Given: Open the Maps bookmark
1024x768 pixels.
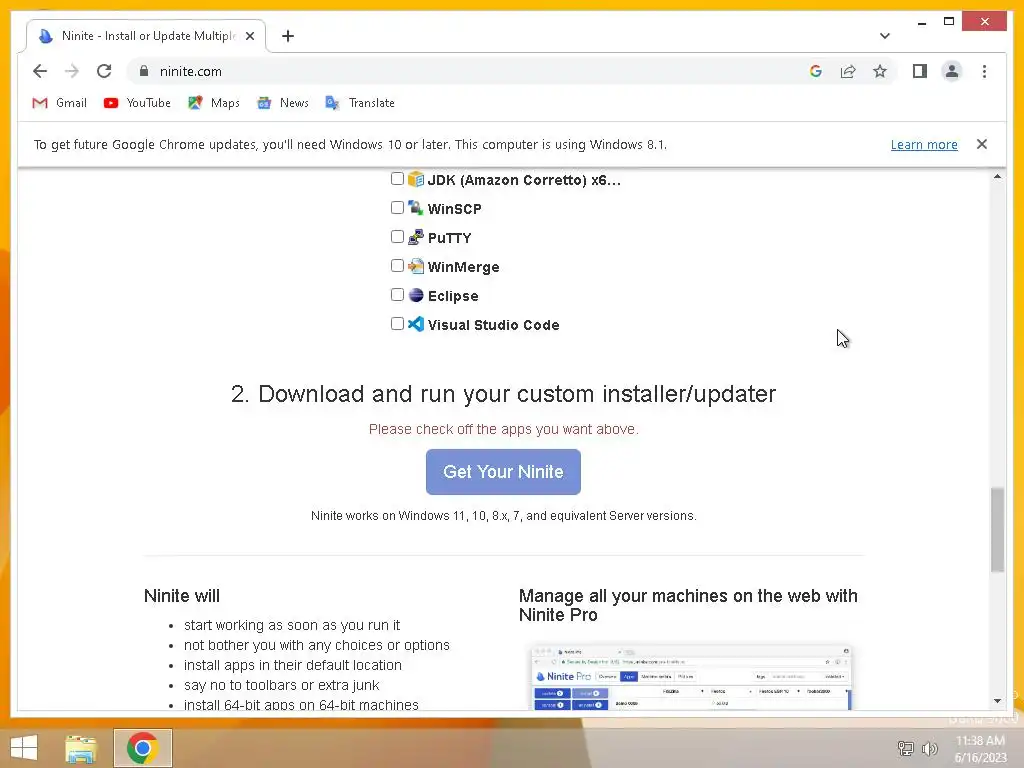Looking at the screenshot, I should [x=214, y=103].
